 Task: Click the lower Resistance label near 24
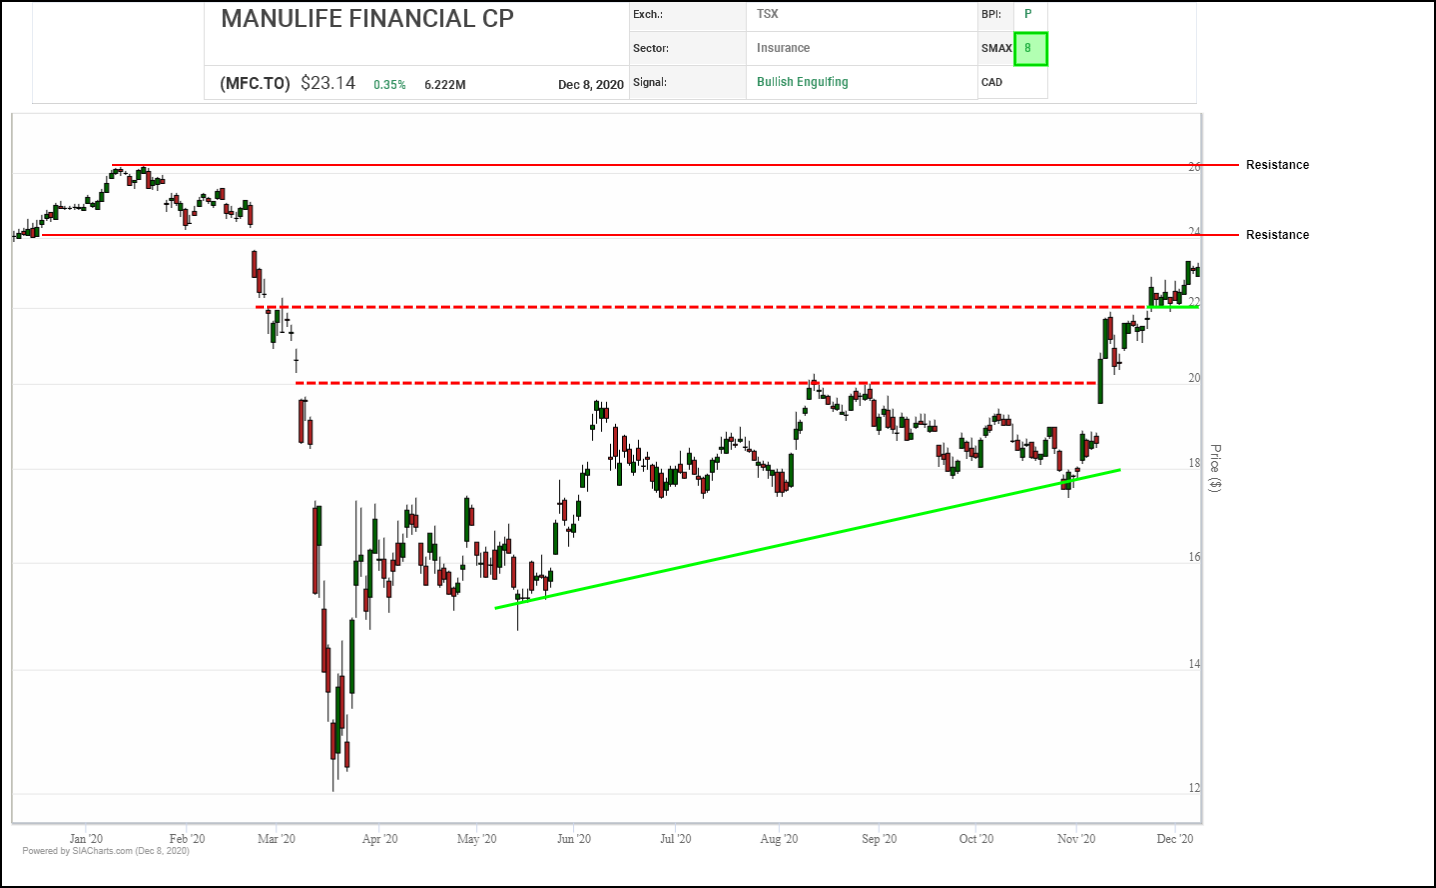click(x=1277, y=235)
